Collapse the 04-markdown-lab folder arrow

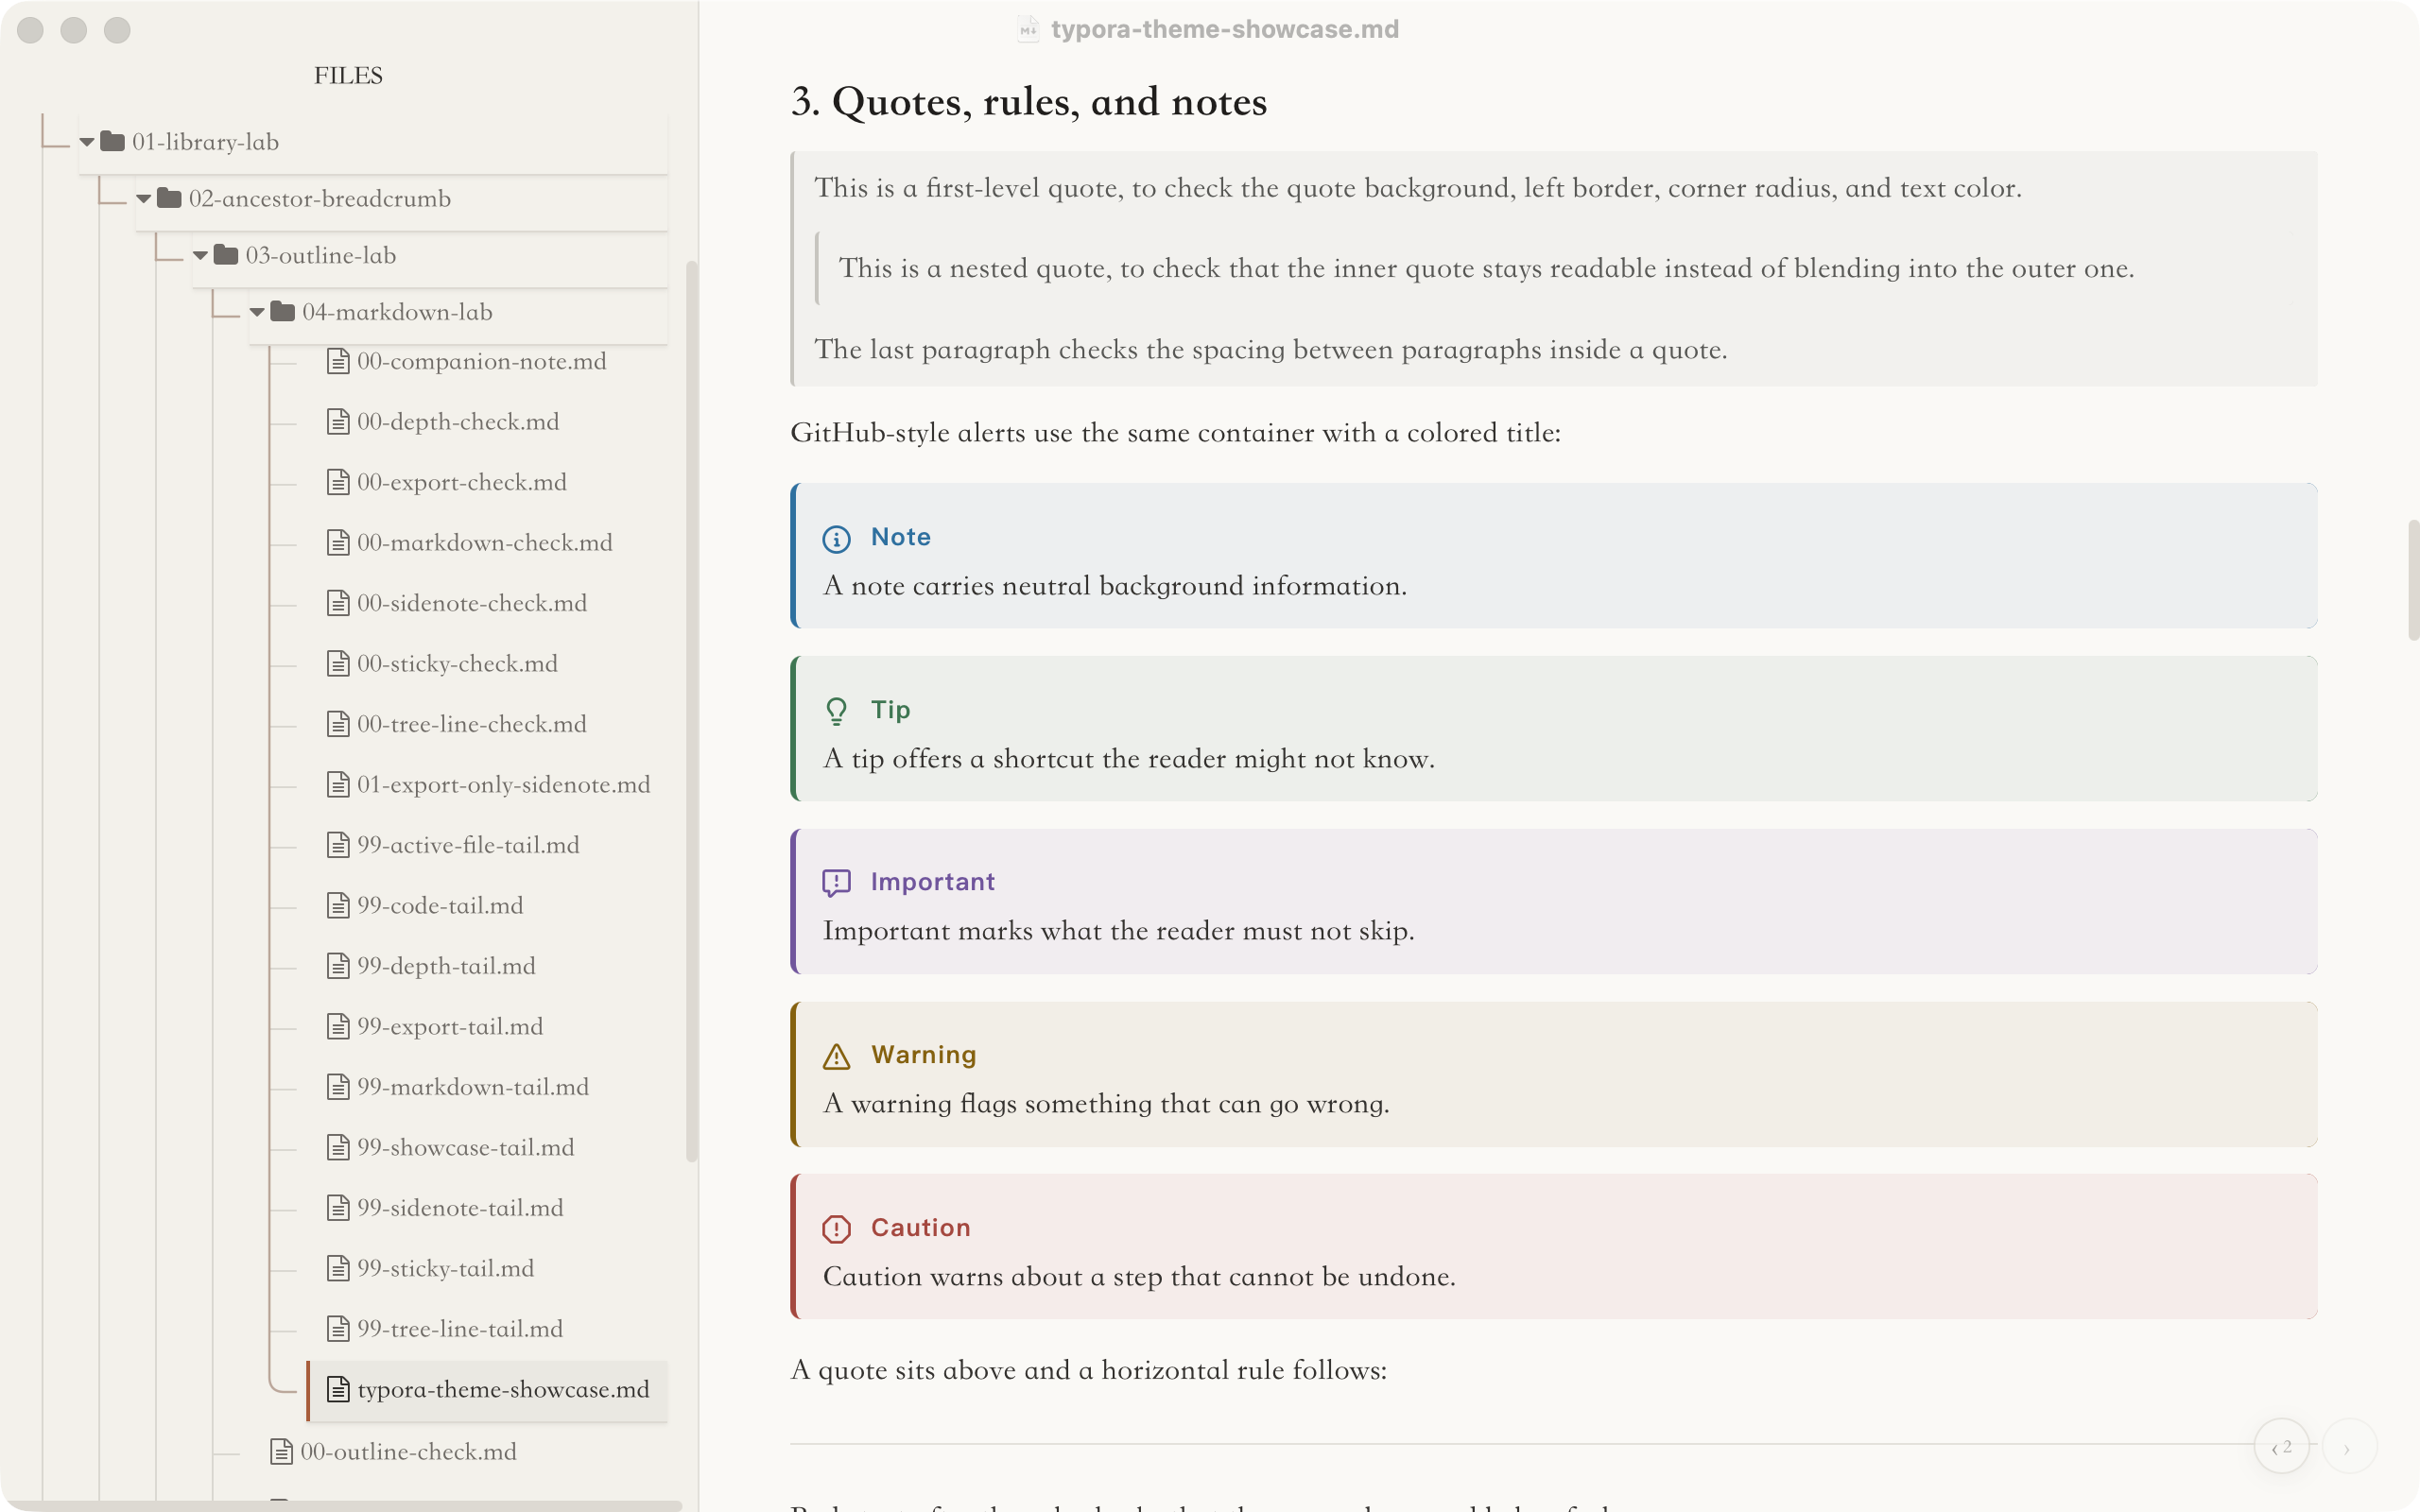tap(257, 313)
